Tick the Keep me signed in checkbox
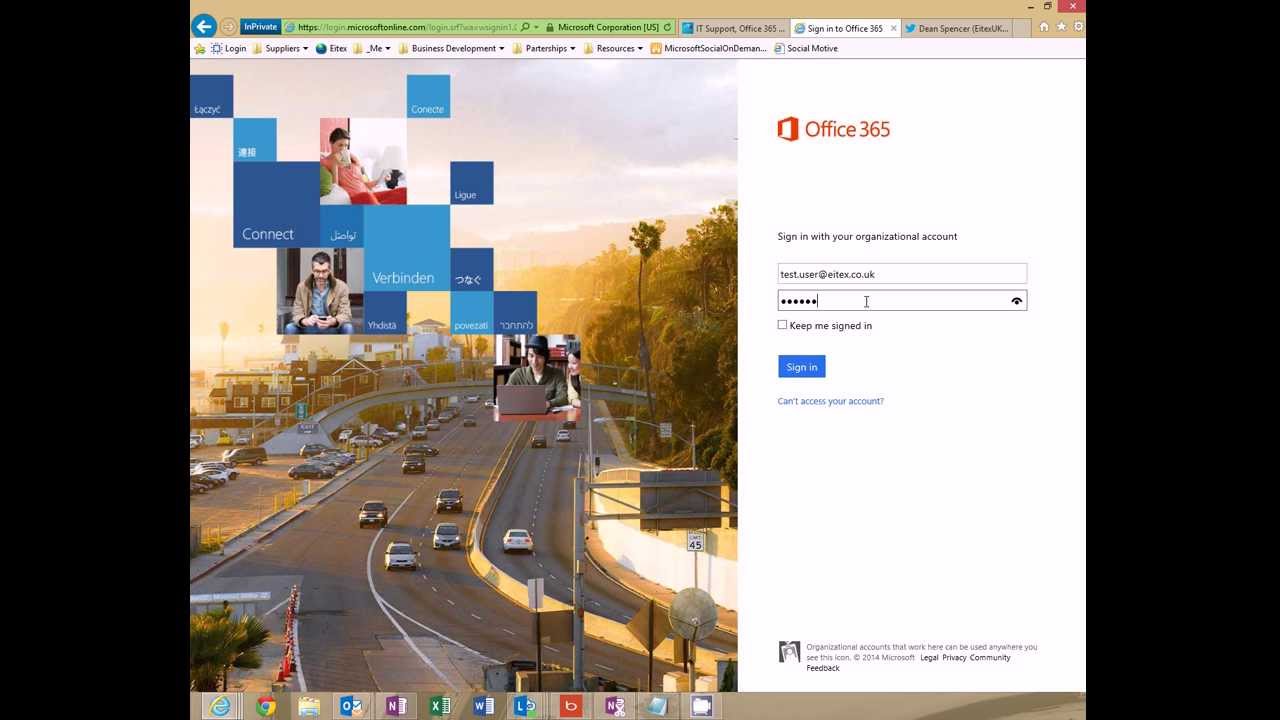 (782, 325)
